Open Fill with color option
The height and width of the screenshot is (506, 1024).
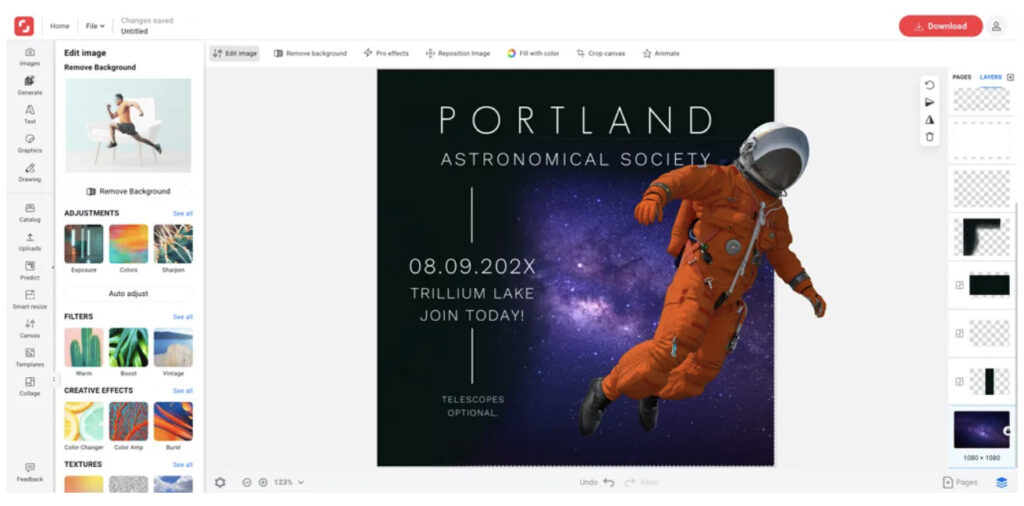pyautogui.click(x=533, y=53)
